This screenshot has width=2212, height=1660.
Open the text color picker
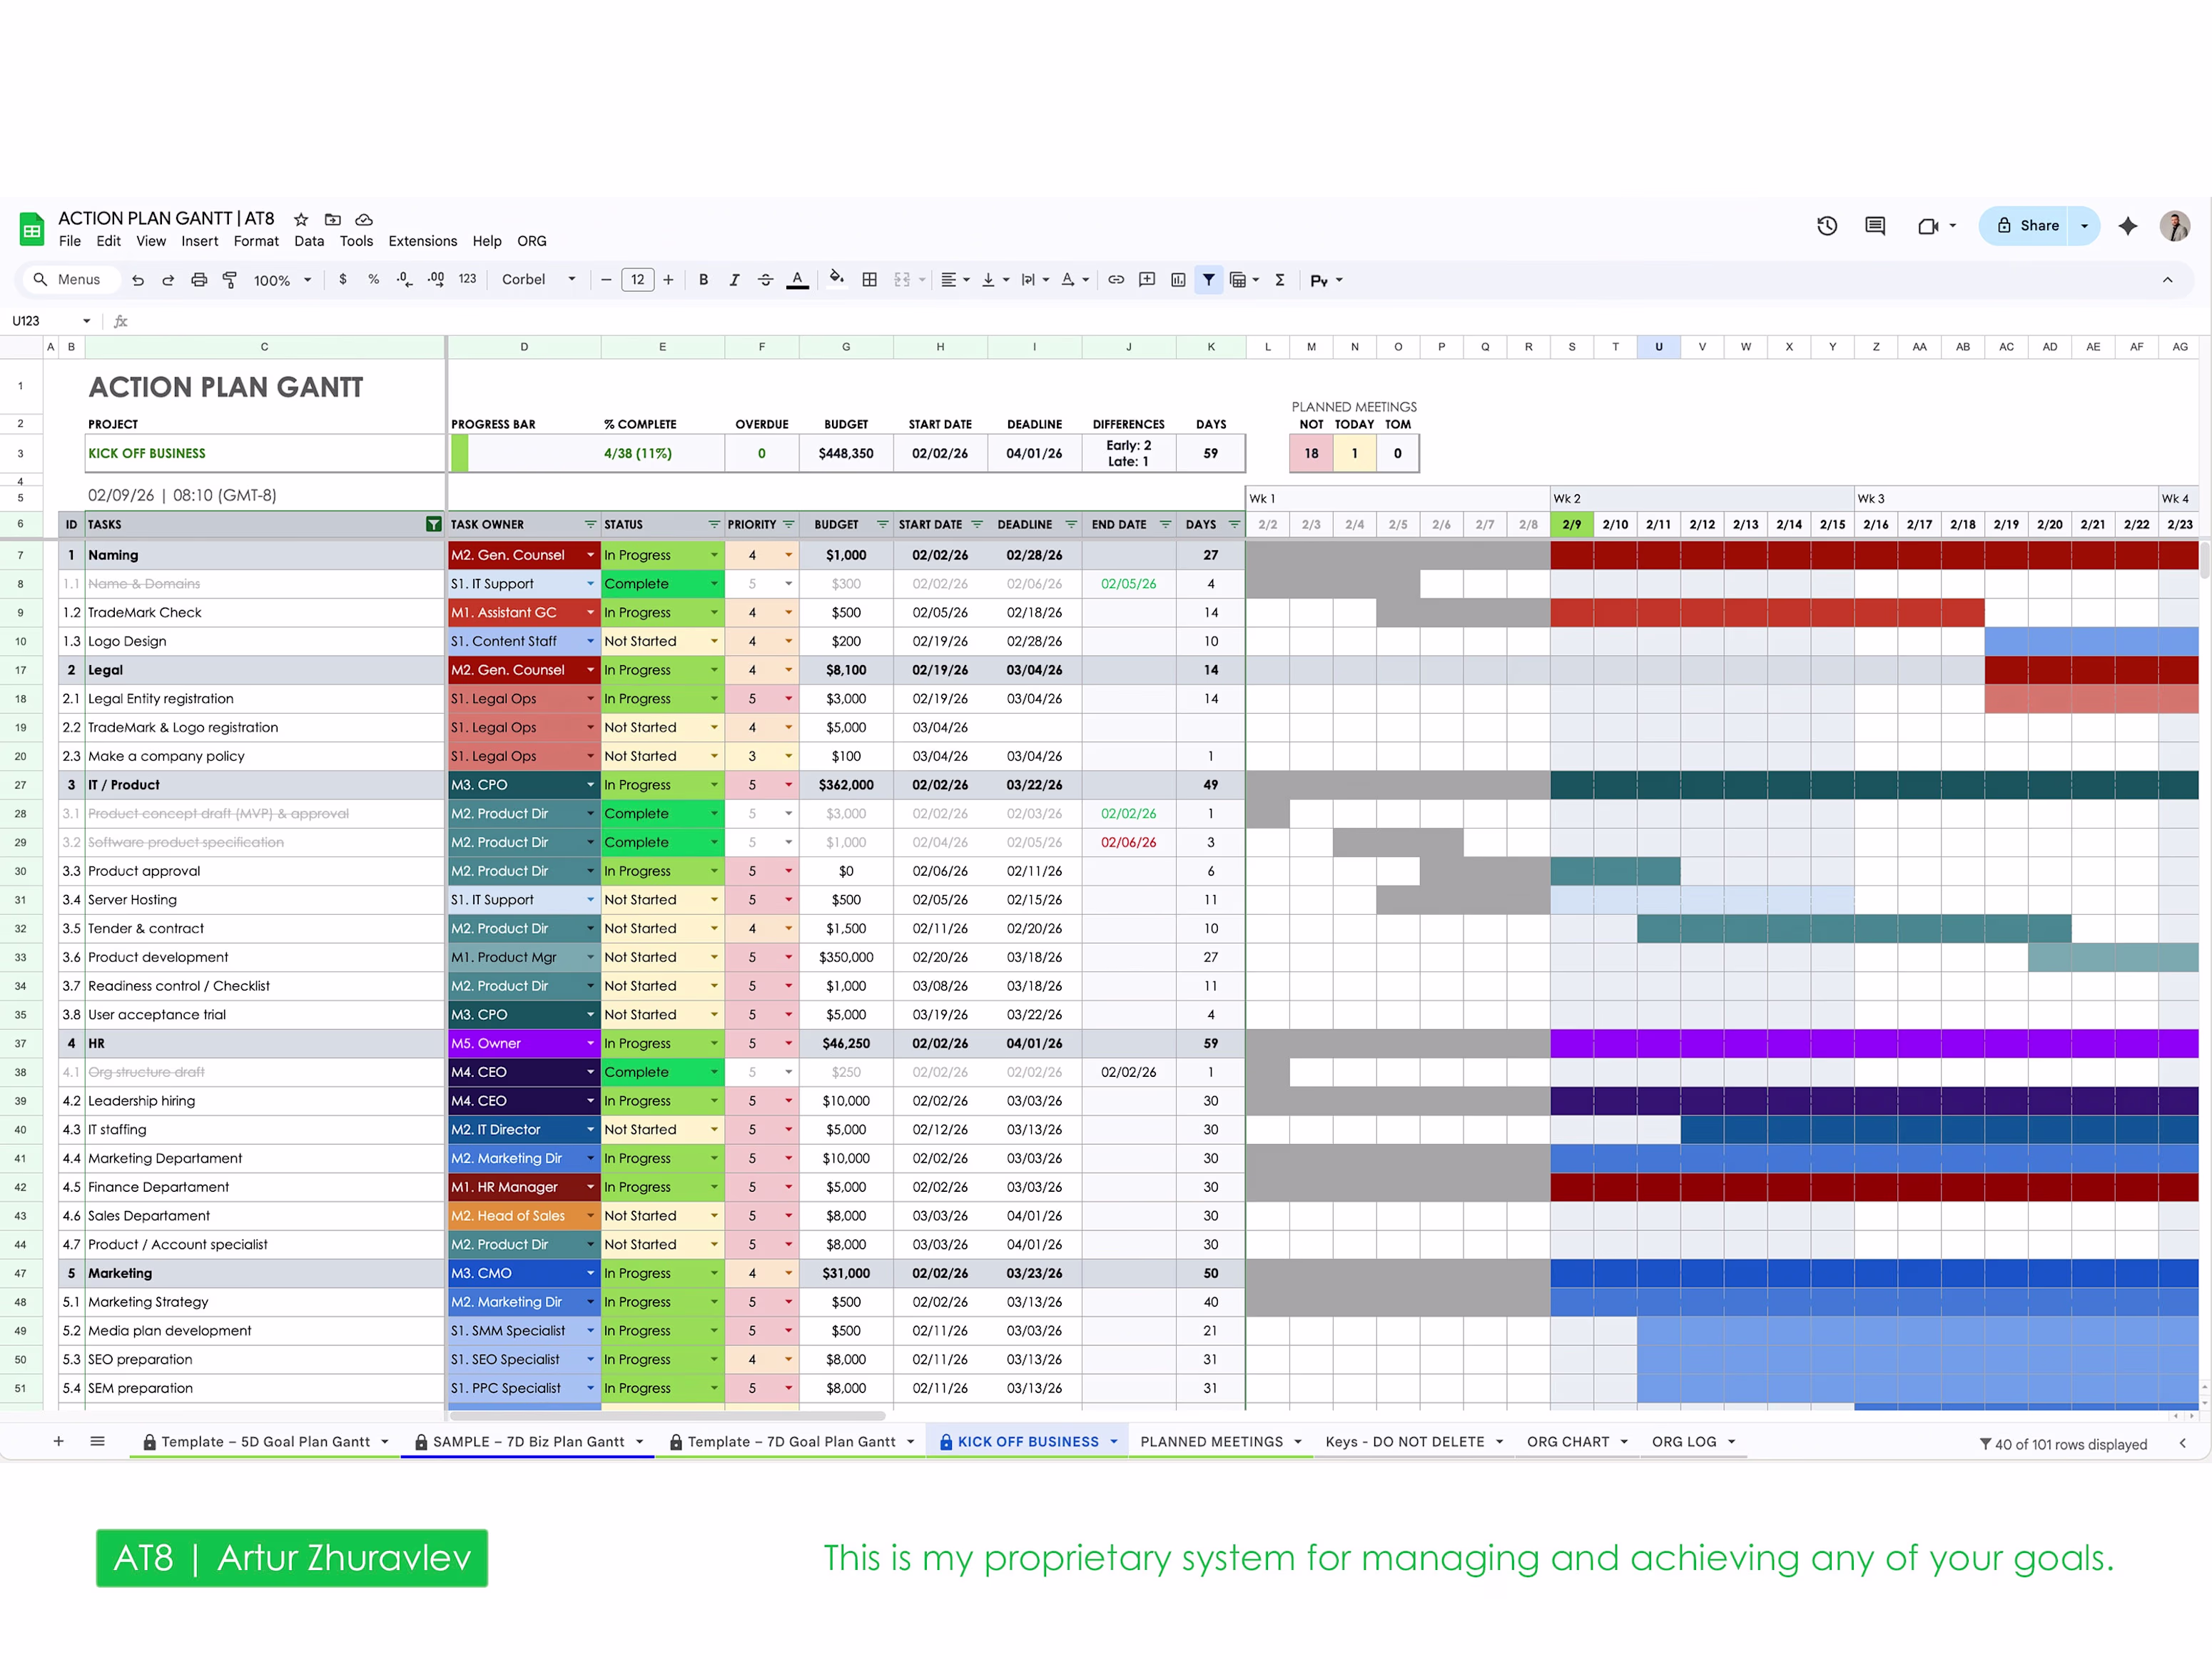coord(797,280)
